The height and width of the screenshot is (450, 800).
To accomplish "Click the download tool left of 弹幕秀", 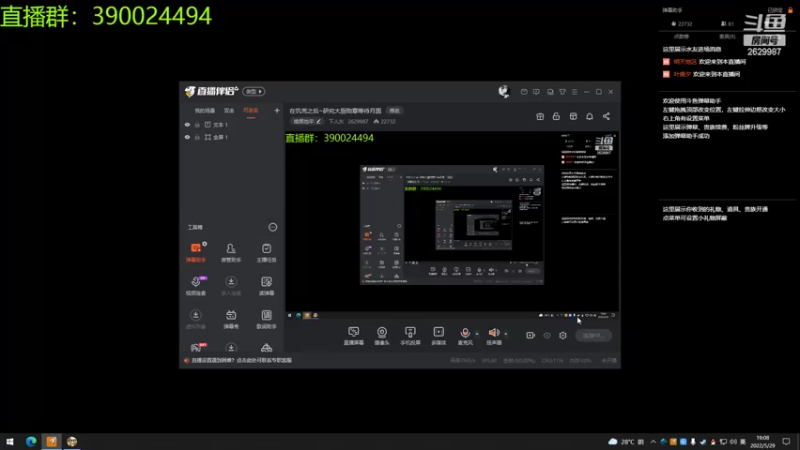I will 195,319.
